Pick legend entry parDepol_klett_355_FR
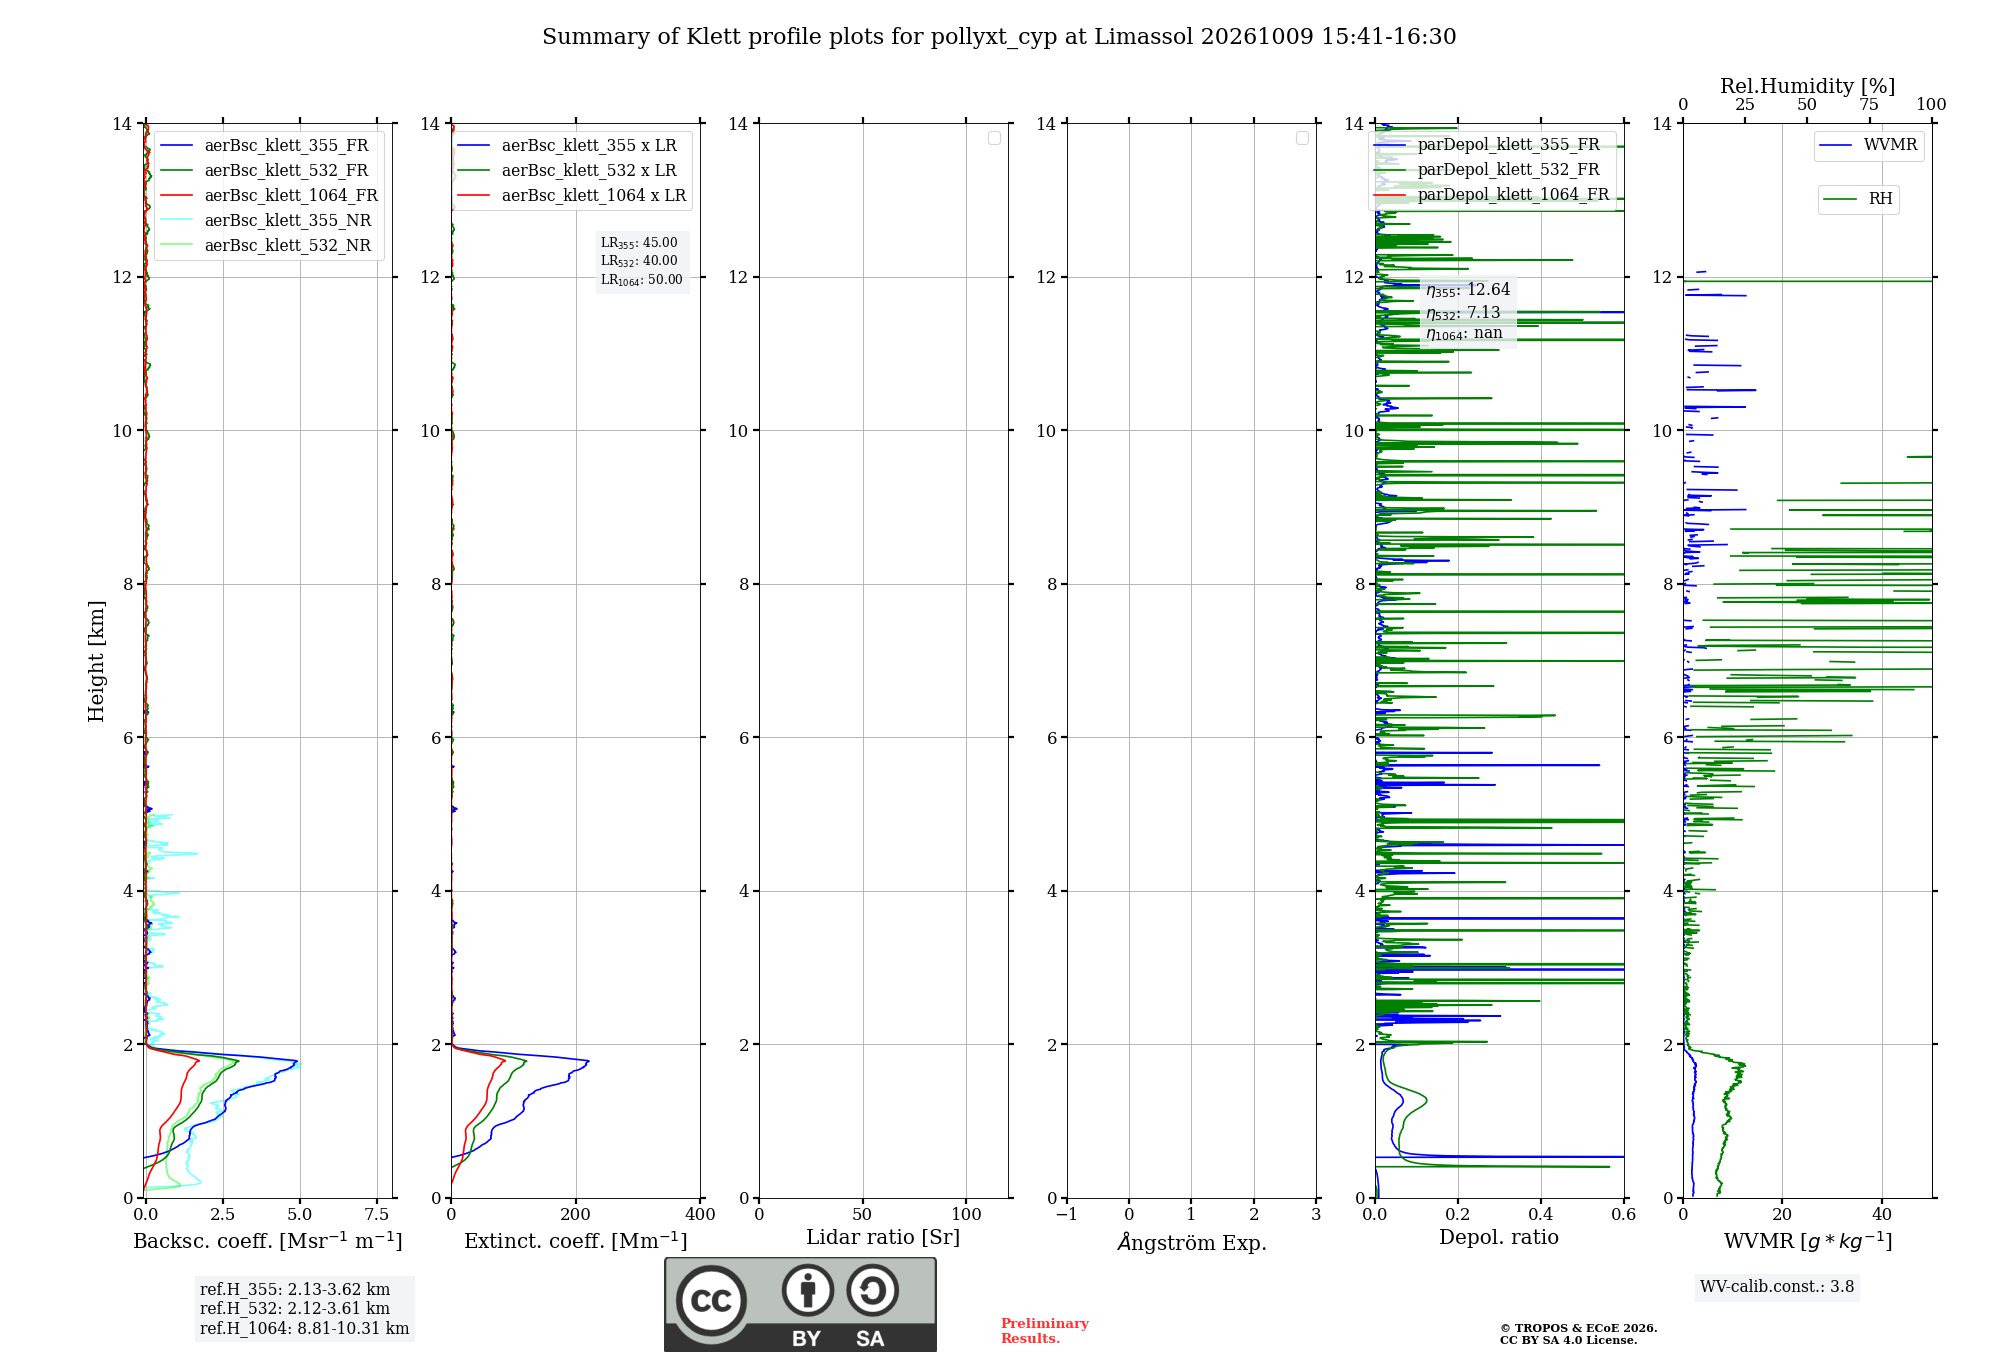This screenshot has height=1360, width=2000. tap(1487, 145)
